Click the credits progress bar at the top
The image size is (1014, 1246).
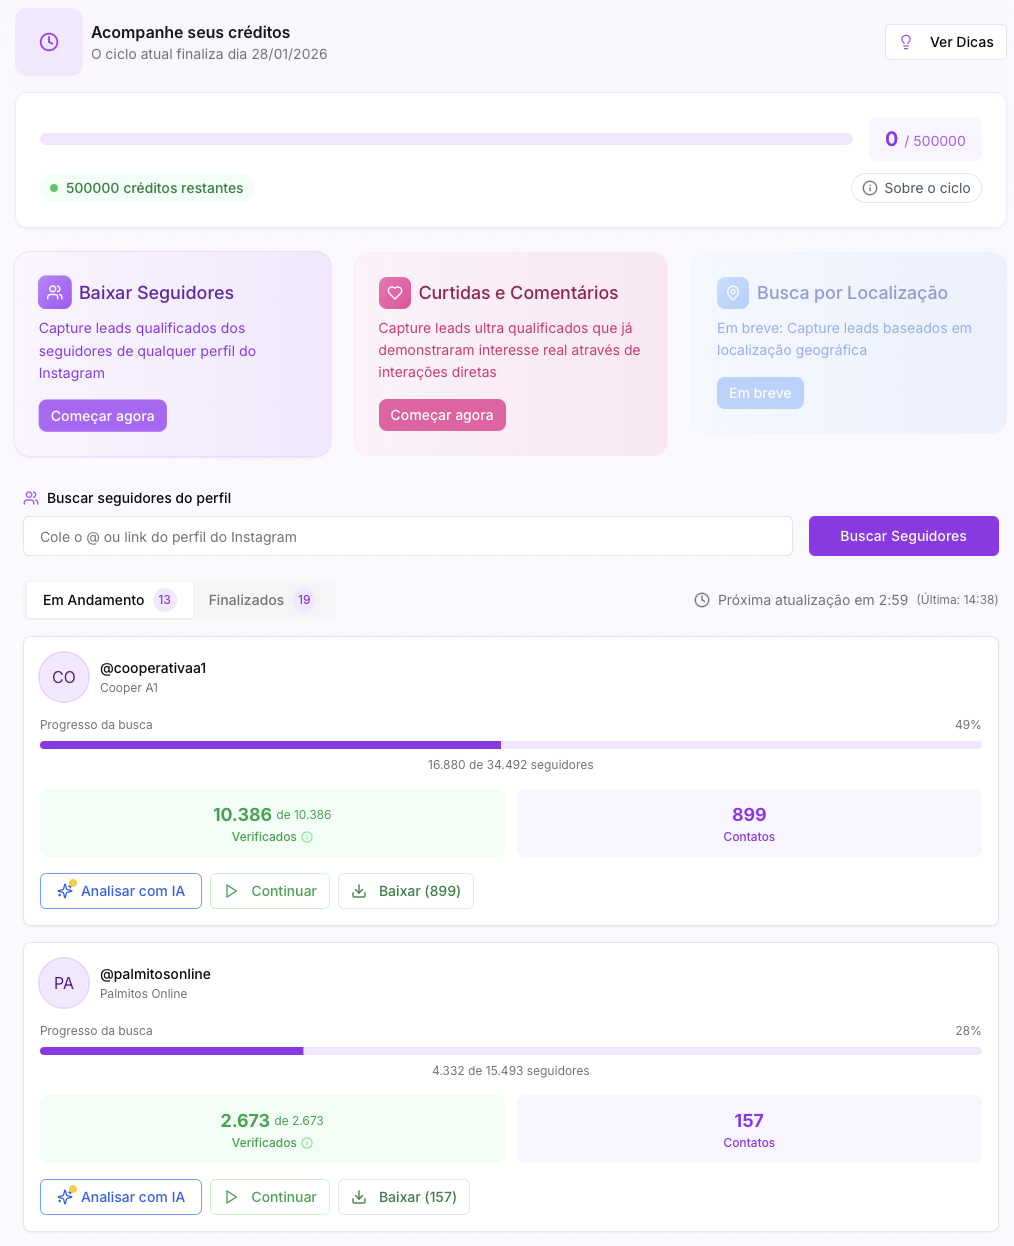[x=446, y=138]
